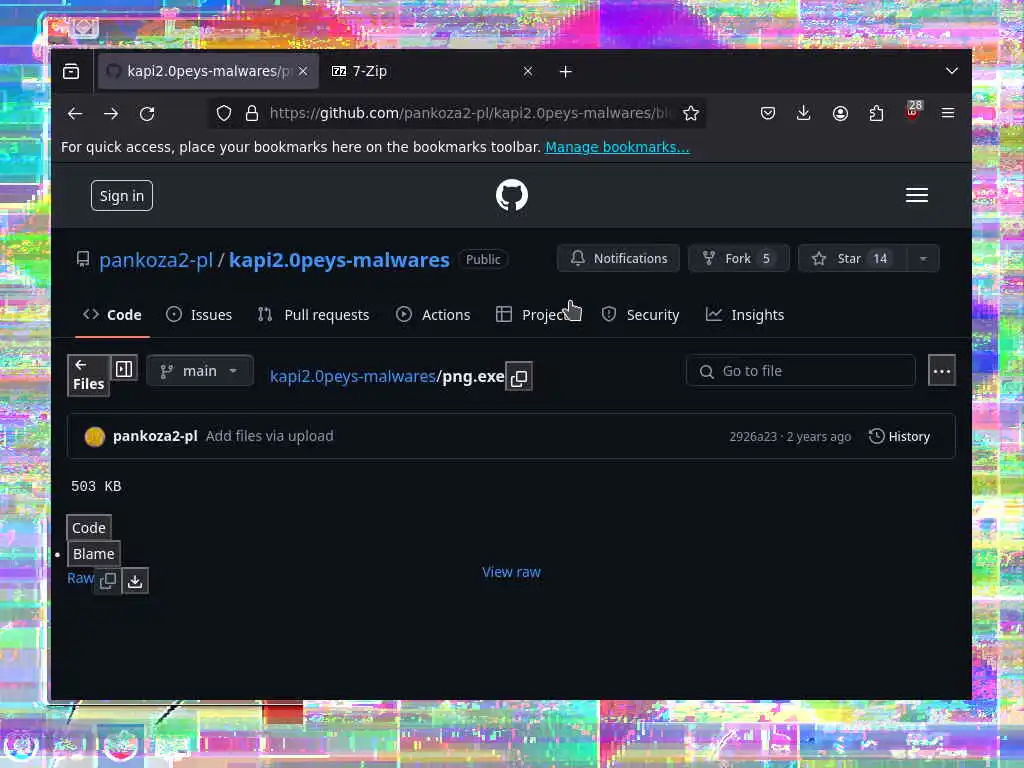Click the Go to file search field

[801, 371]
